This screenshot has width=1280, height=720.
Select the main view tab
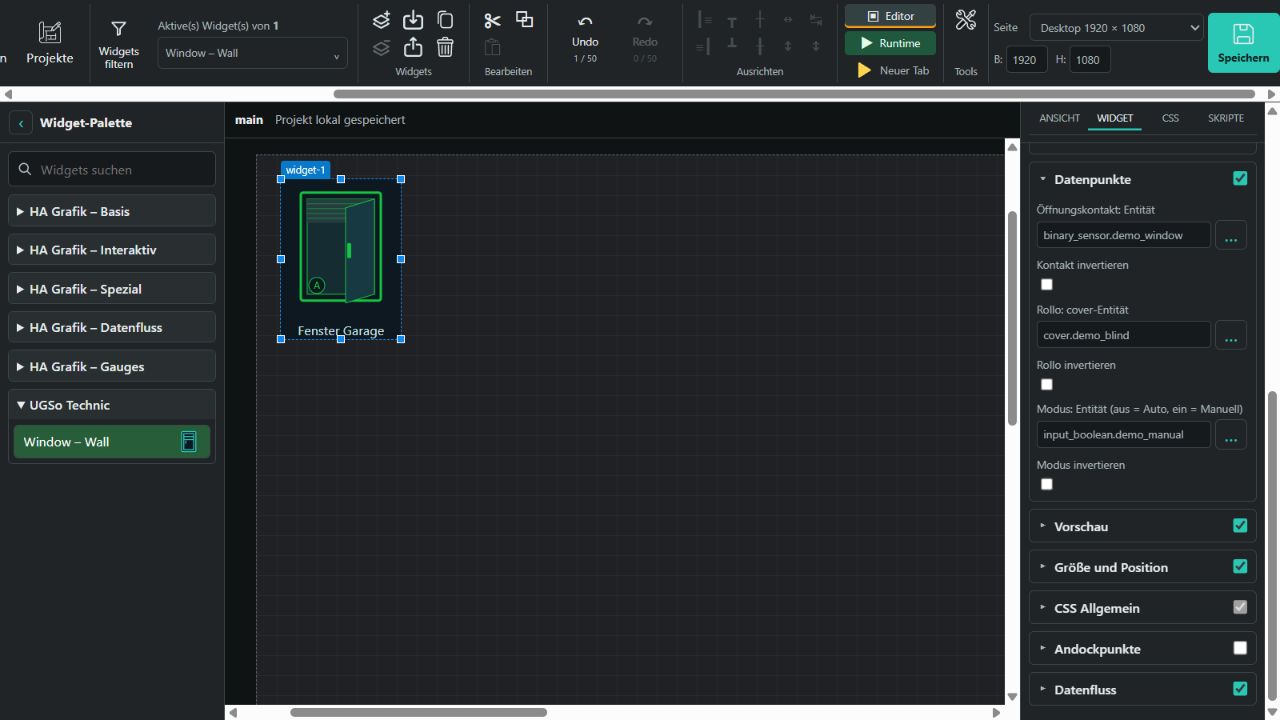(249, 120)
